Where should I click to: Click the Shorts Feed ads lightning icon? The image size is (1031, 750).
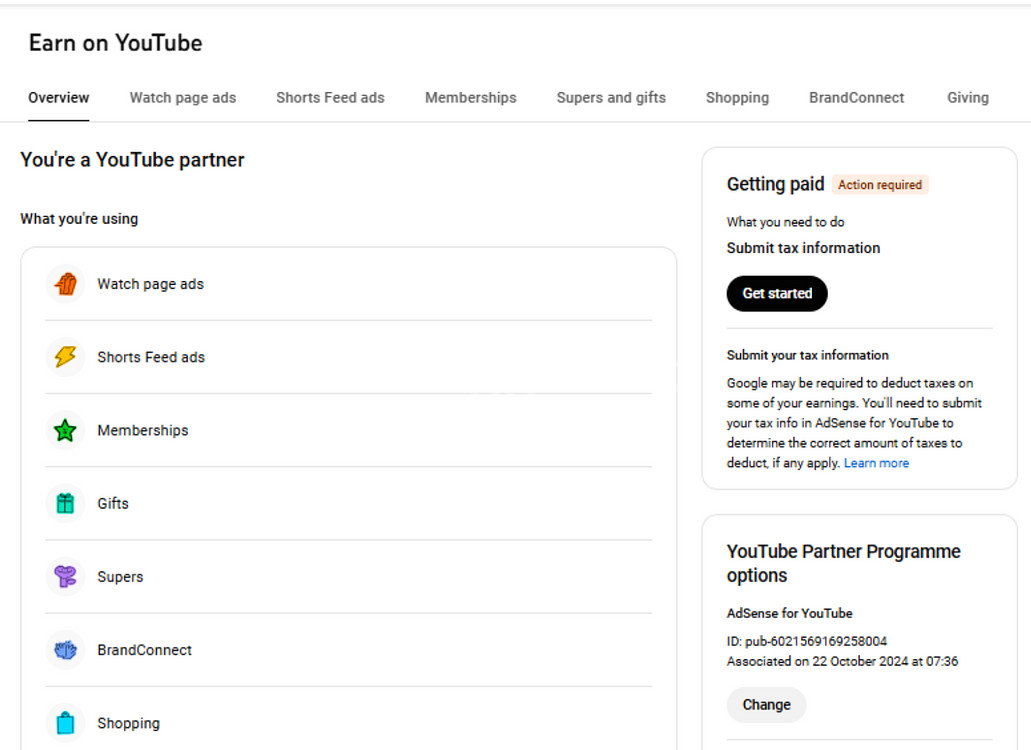click(x=65, y=357)
